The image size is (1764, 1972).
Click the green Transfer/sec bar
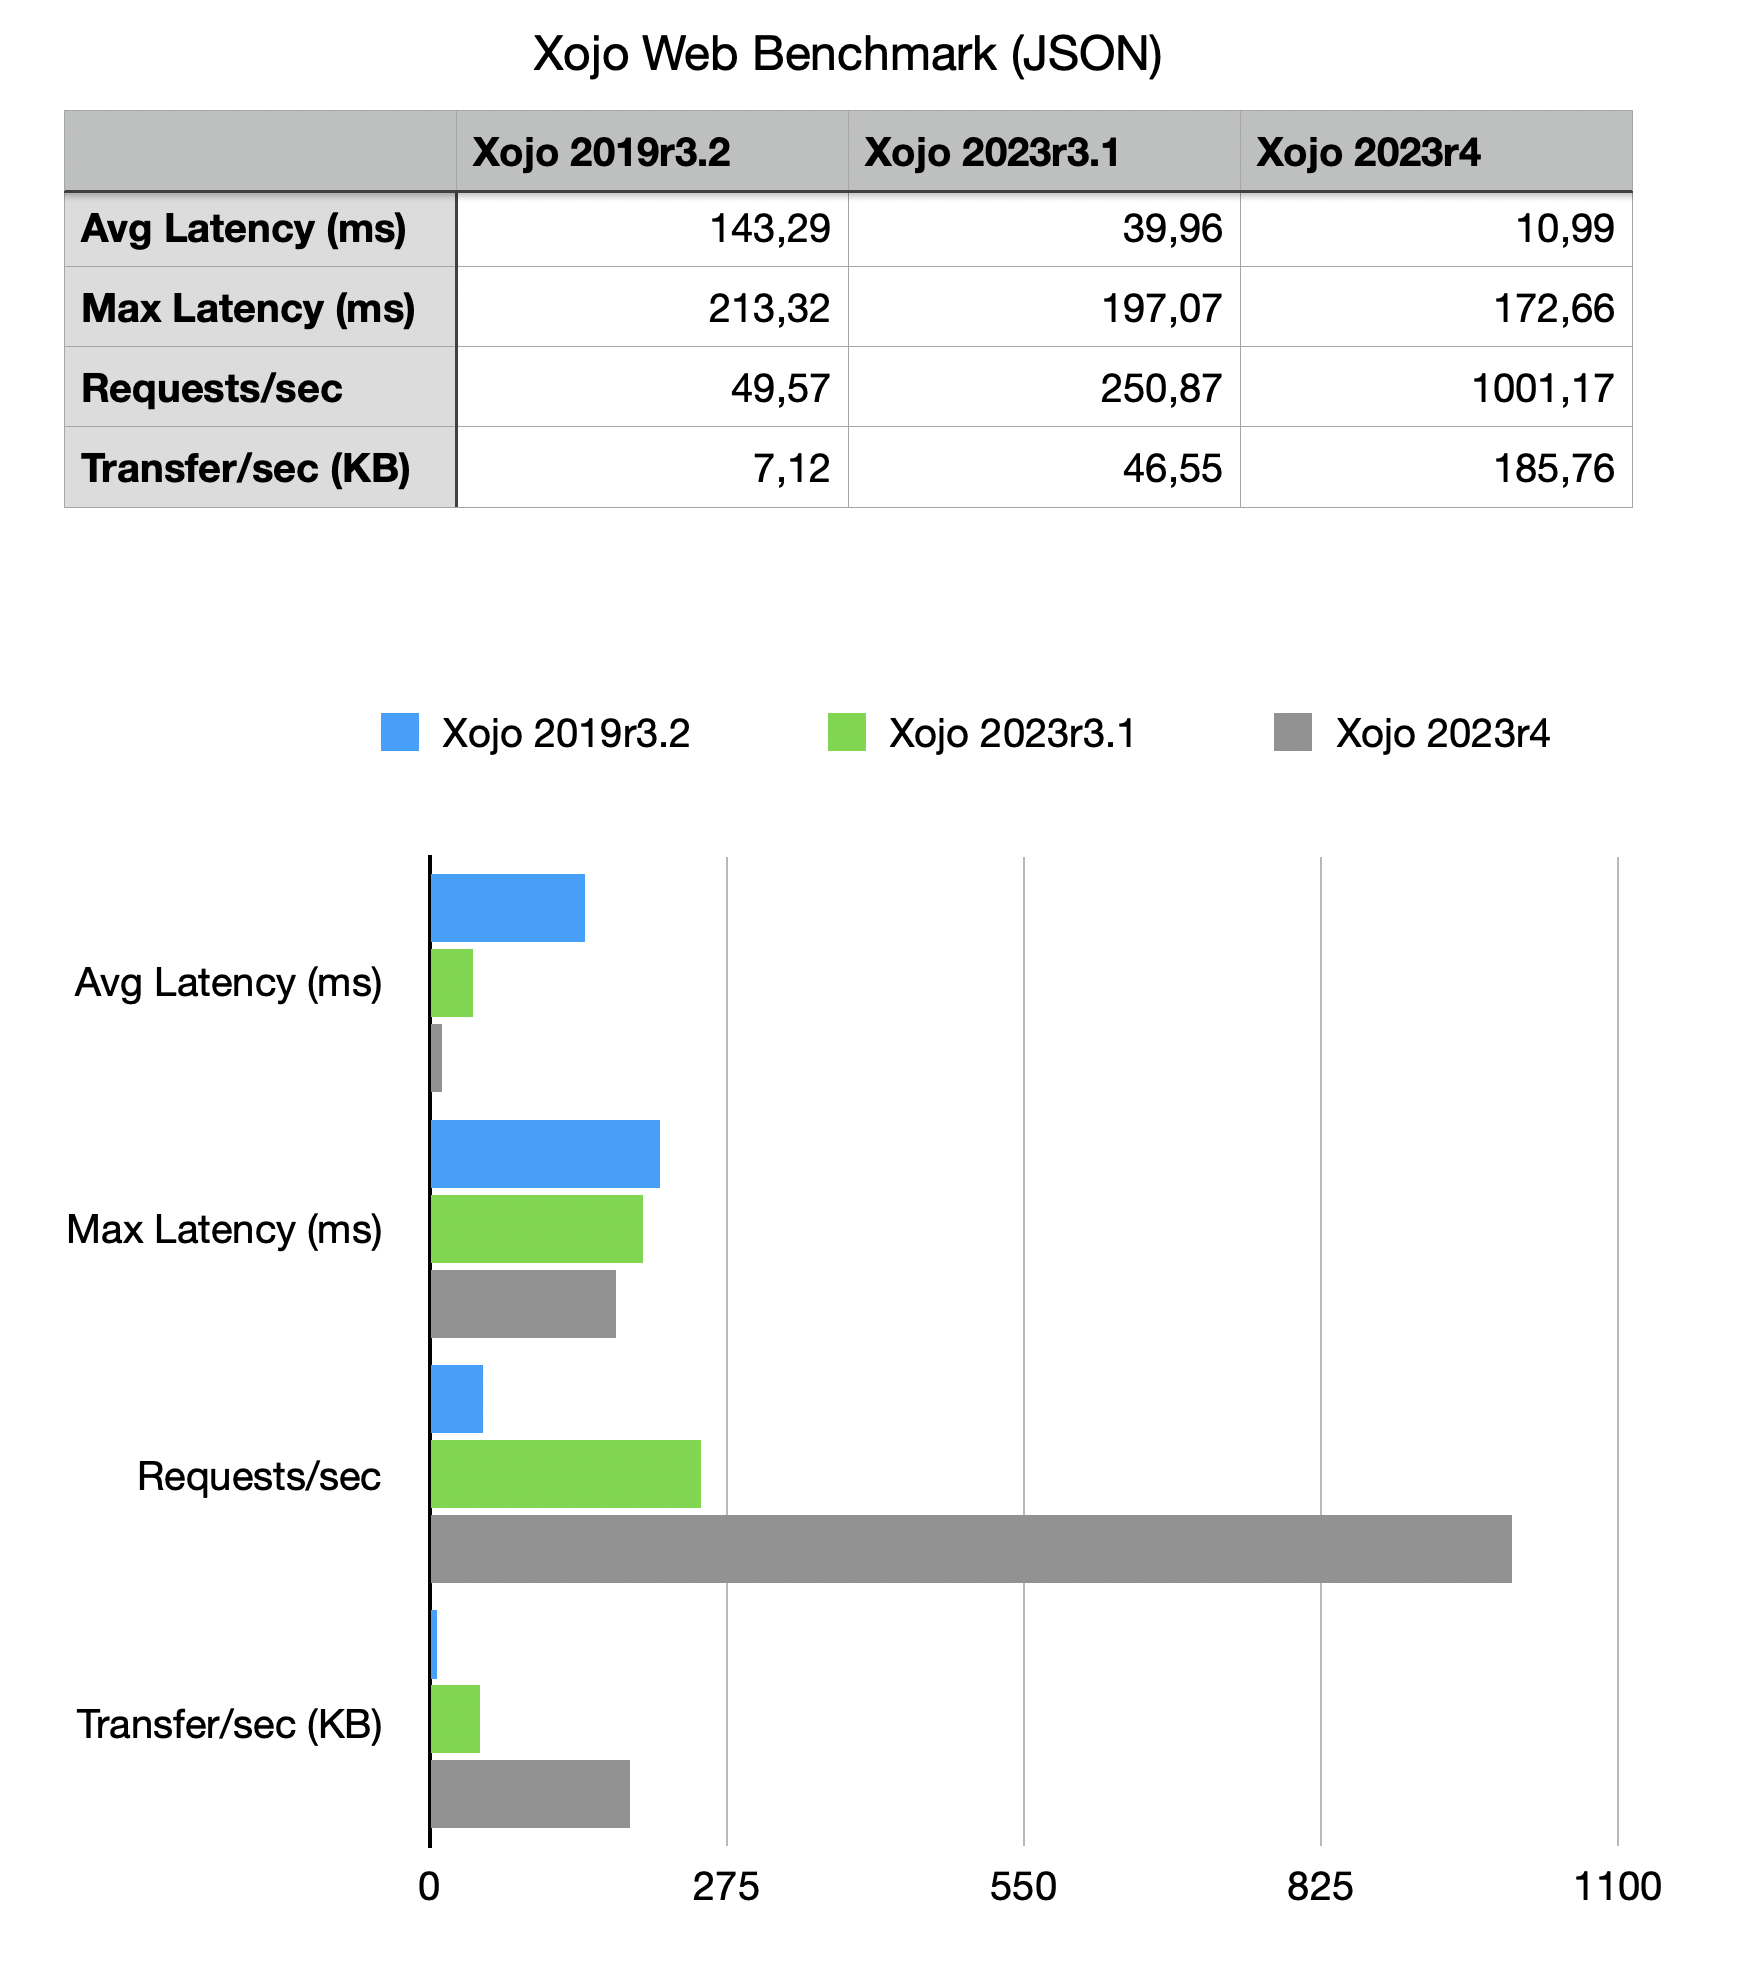pyautogui.click(x=455, y=1719)
